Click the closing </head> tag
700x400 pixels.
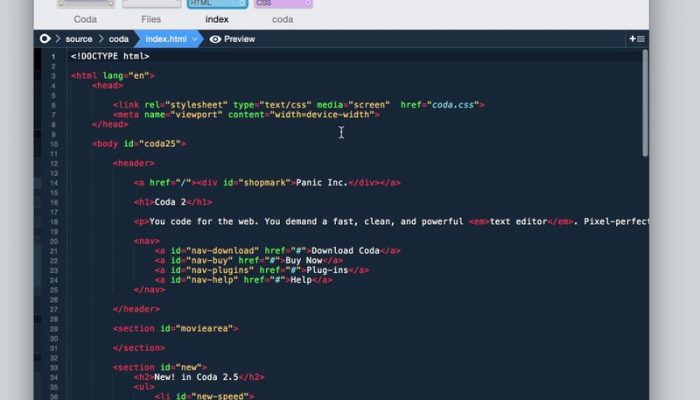tap(110, 125)
